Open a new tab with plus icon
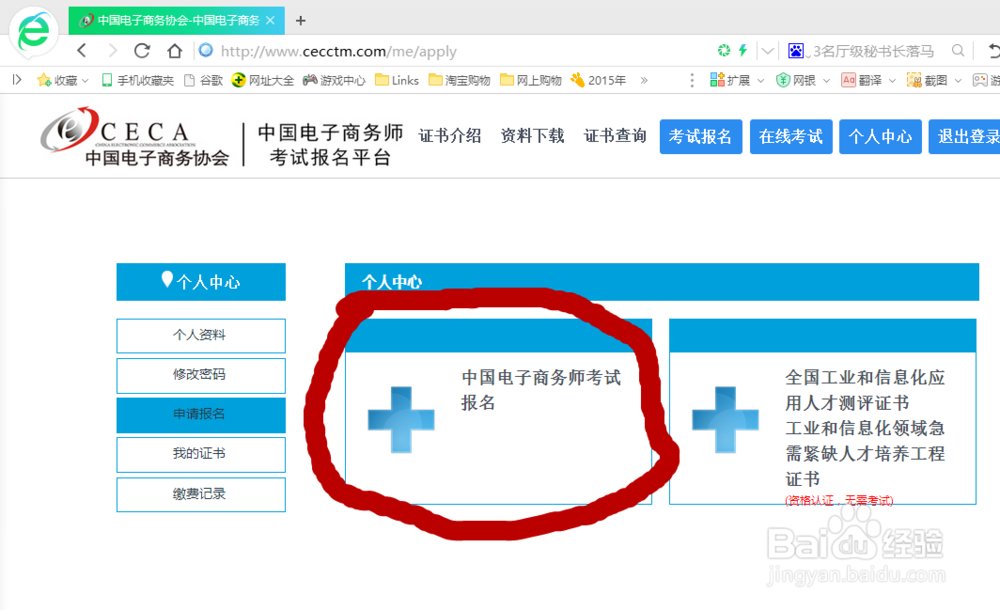Viewport: 1000px width, 610px height. pos(300,20)
